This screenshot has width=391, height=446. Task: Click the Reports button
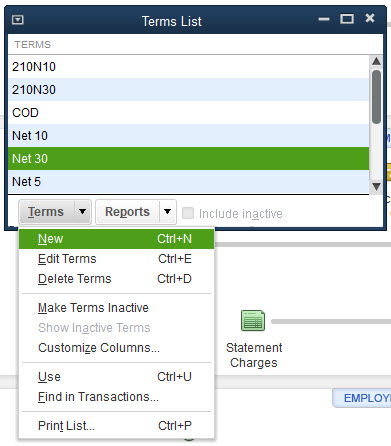tap(127, 211)
